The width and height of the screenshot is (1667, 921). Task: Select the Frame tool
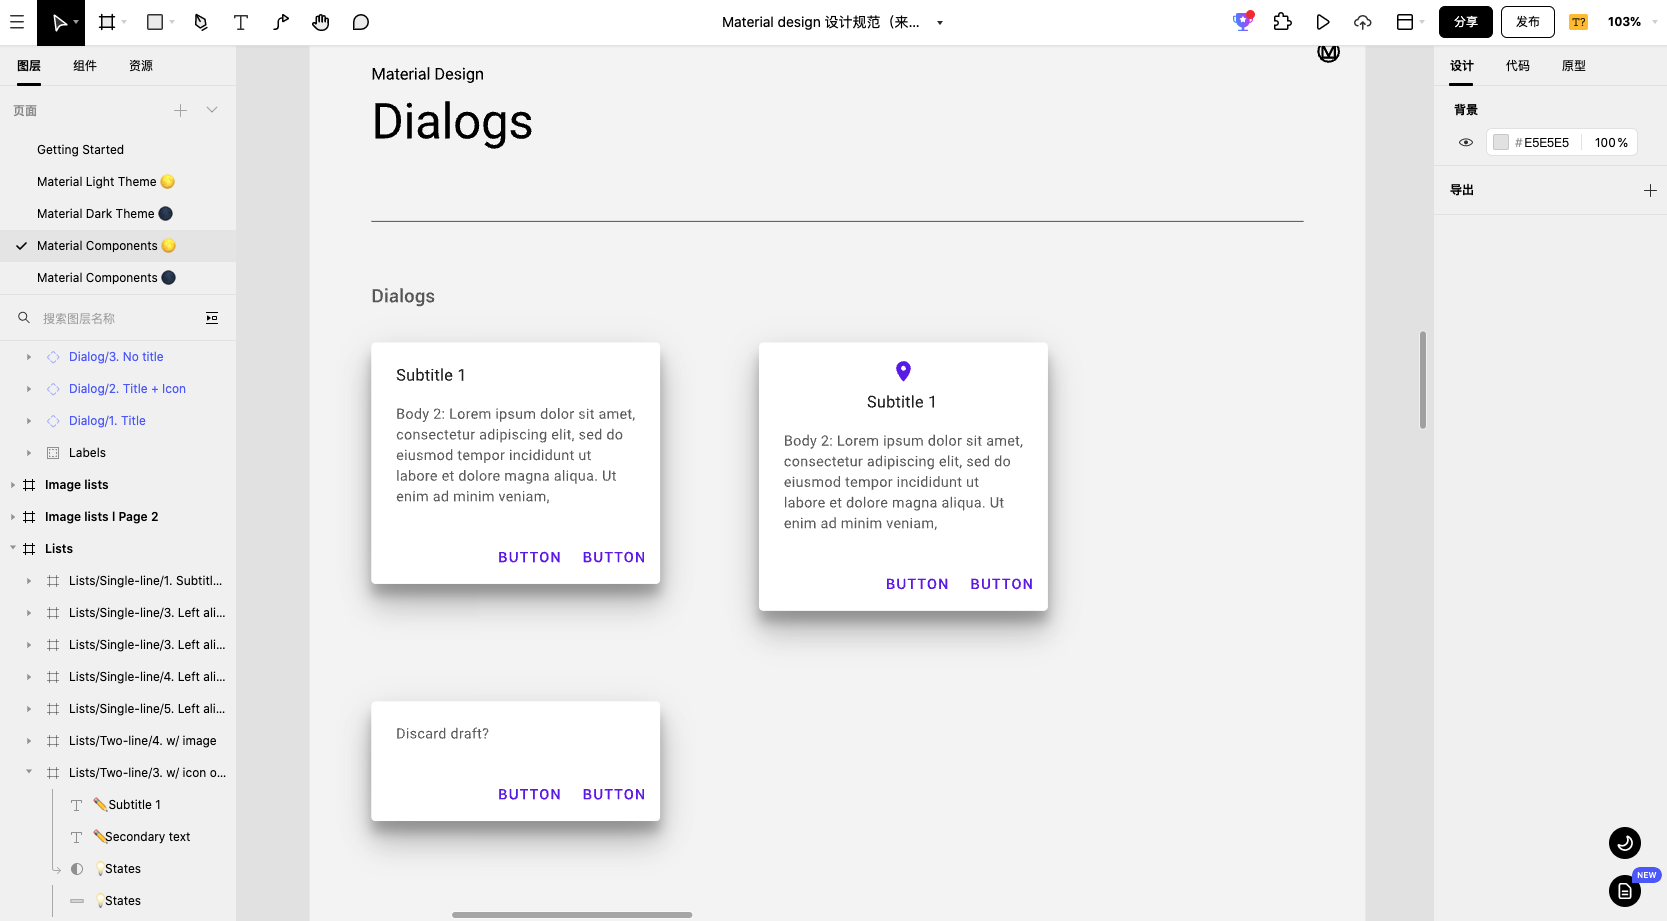pyautogui.click(x=107, y=22)
